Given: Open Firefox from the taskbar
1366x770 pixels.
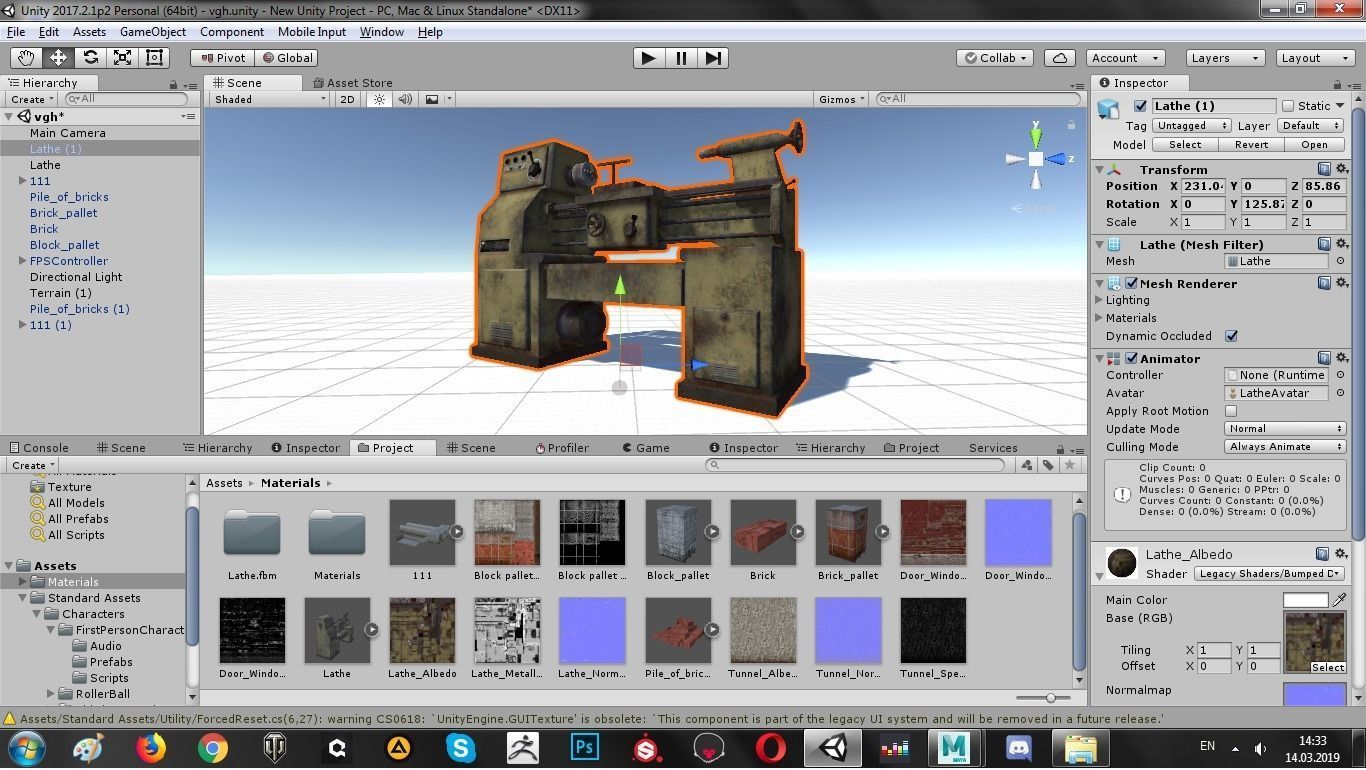Looking at the screenshot, I should (x=151, y=748).
